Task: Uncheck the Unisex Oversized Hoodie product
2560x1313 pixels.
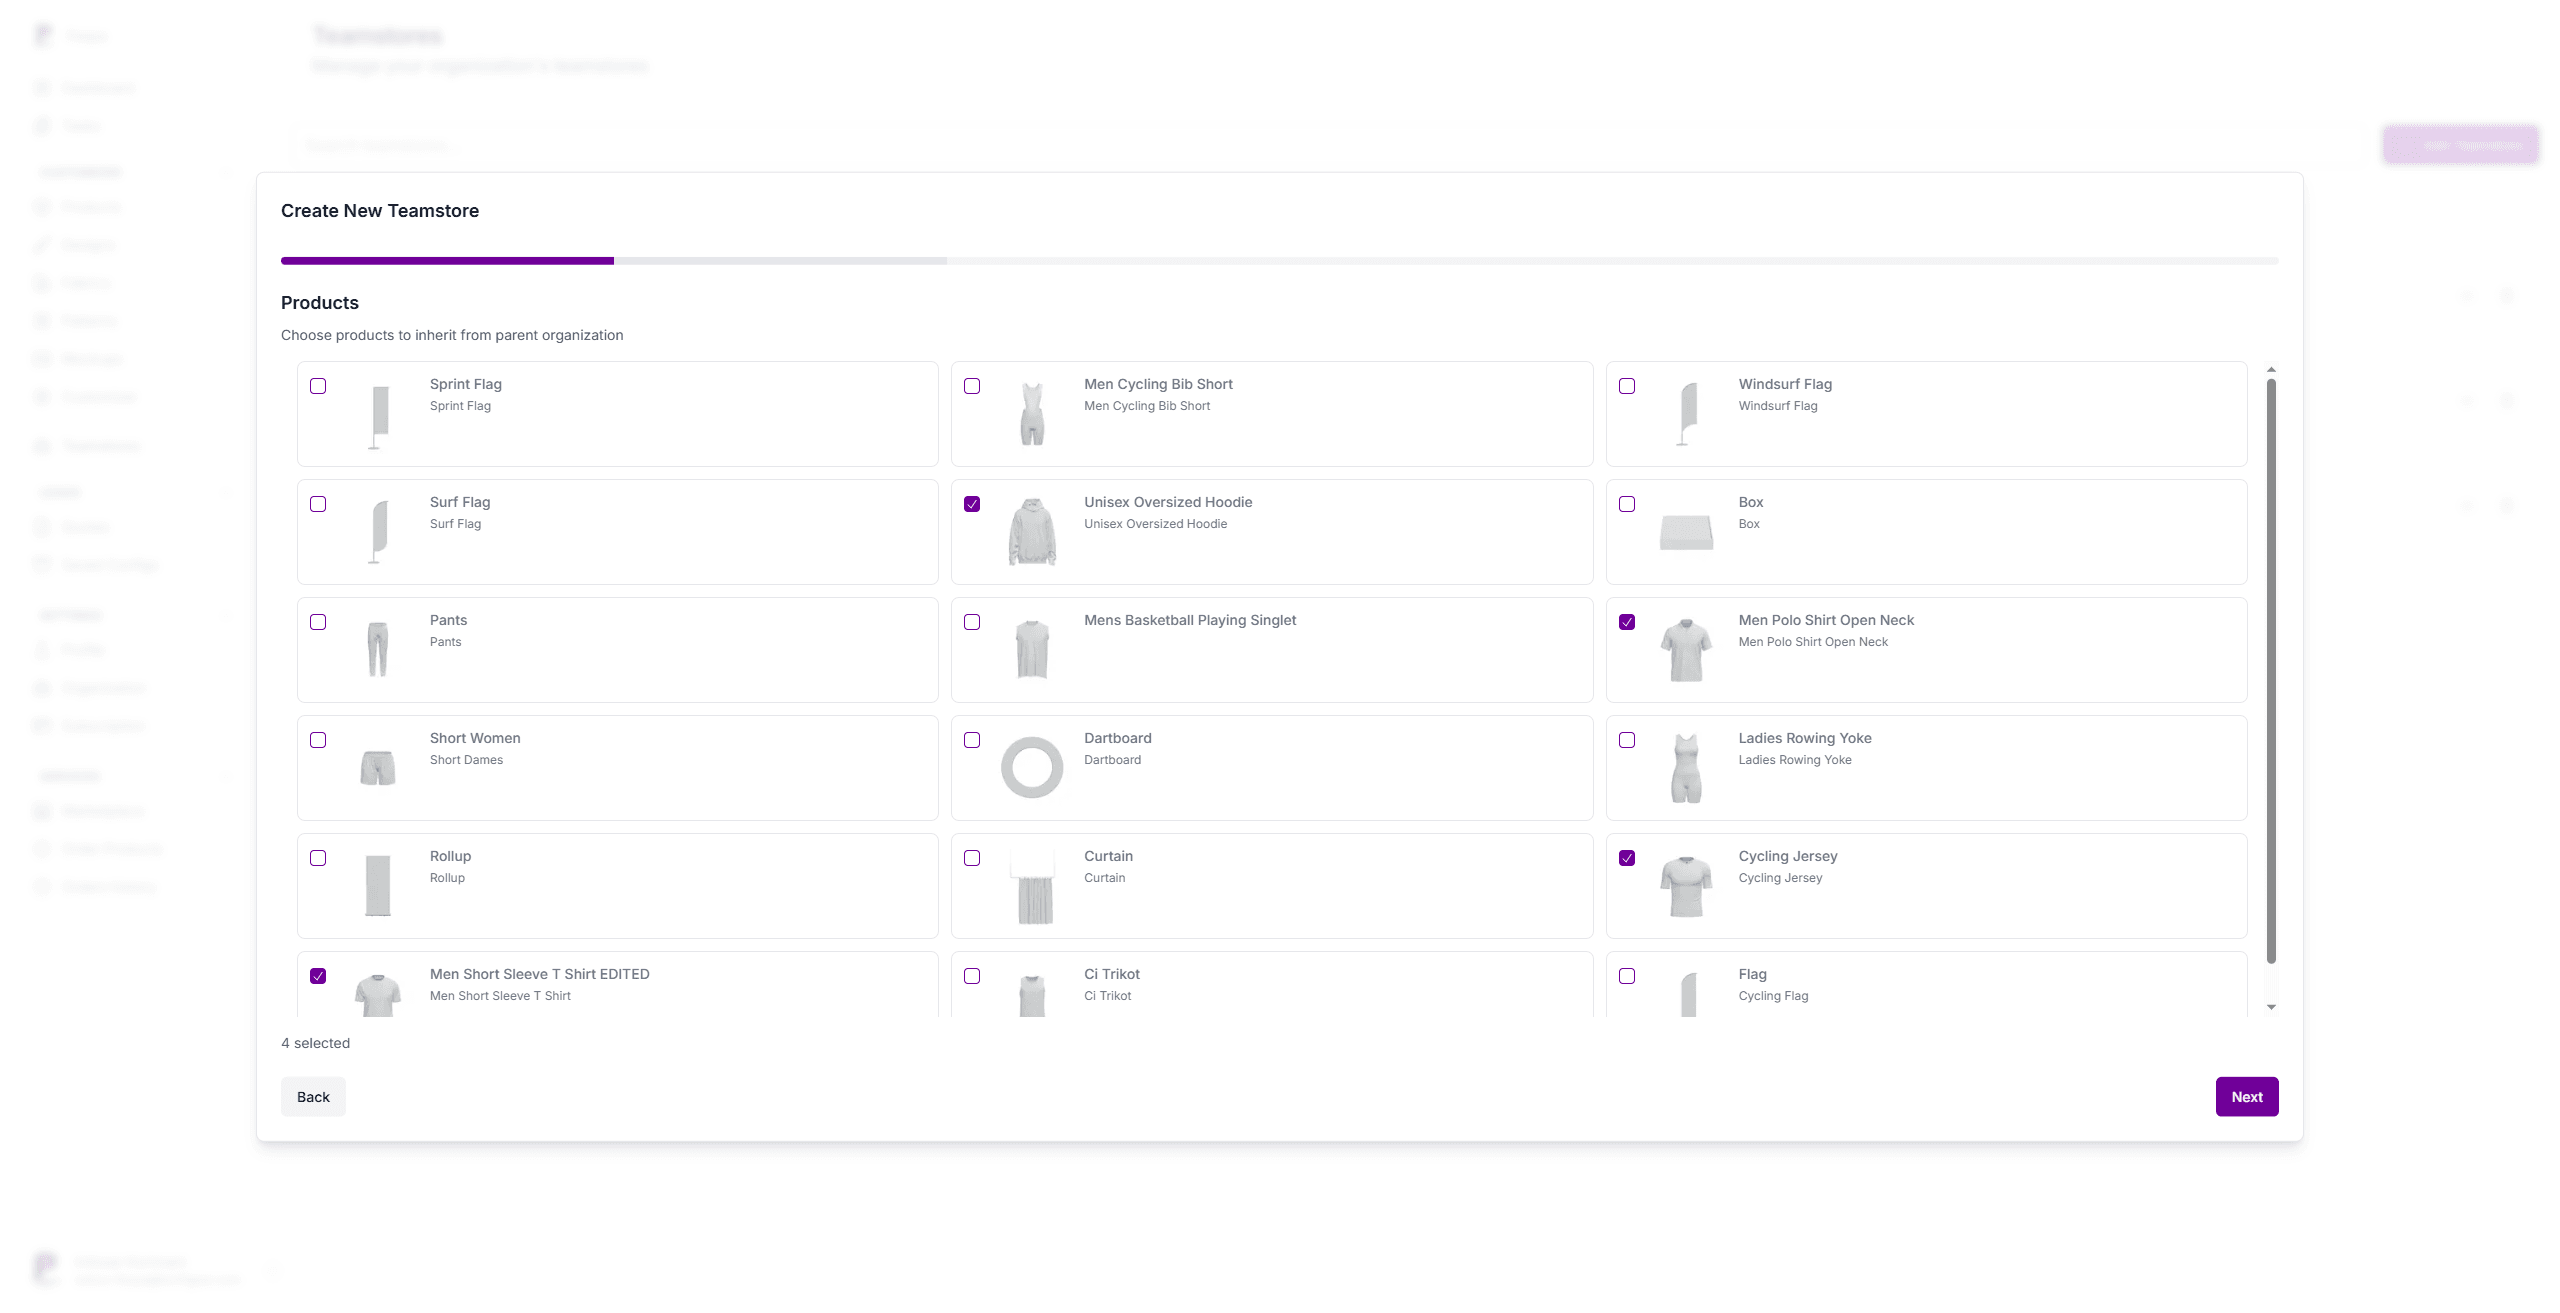Action: click(973, 504)
